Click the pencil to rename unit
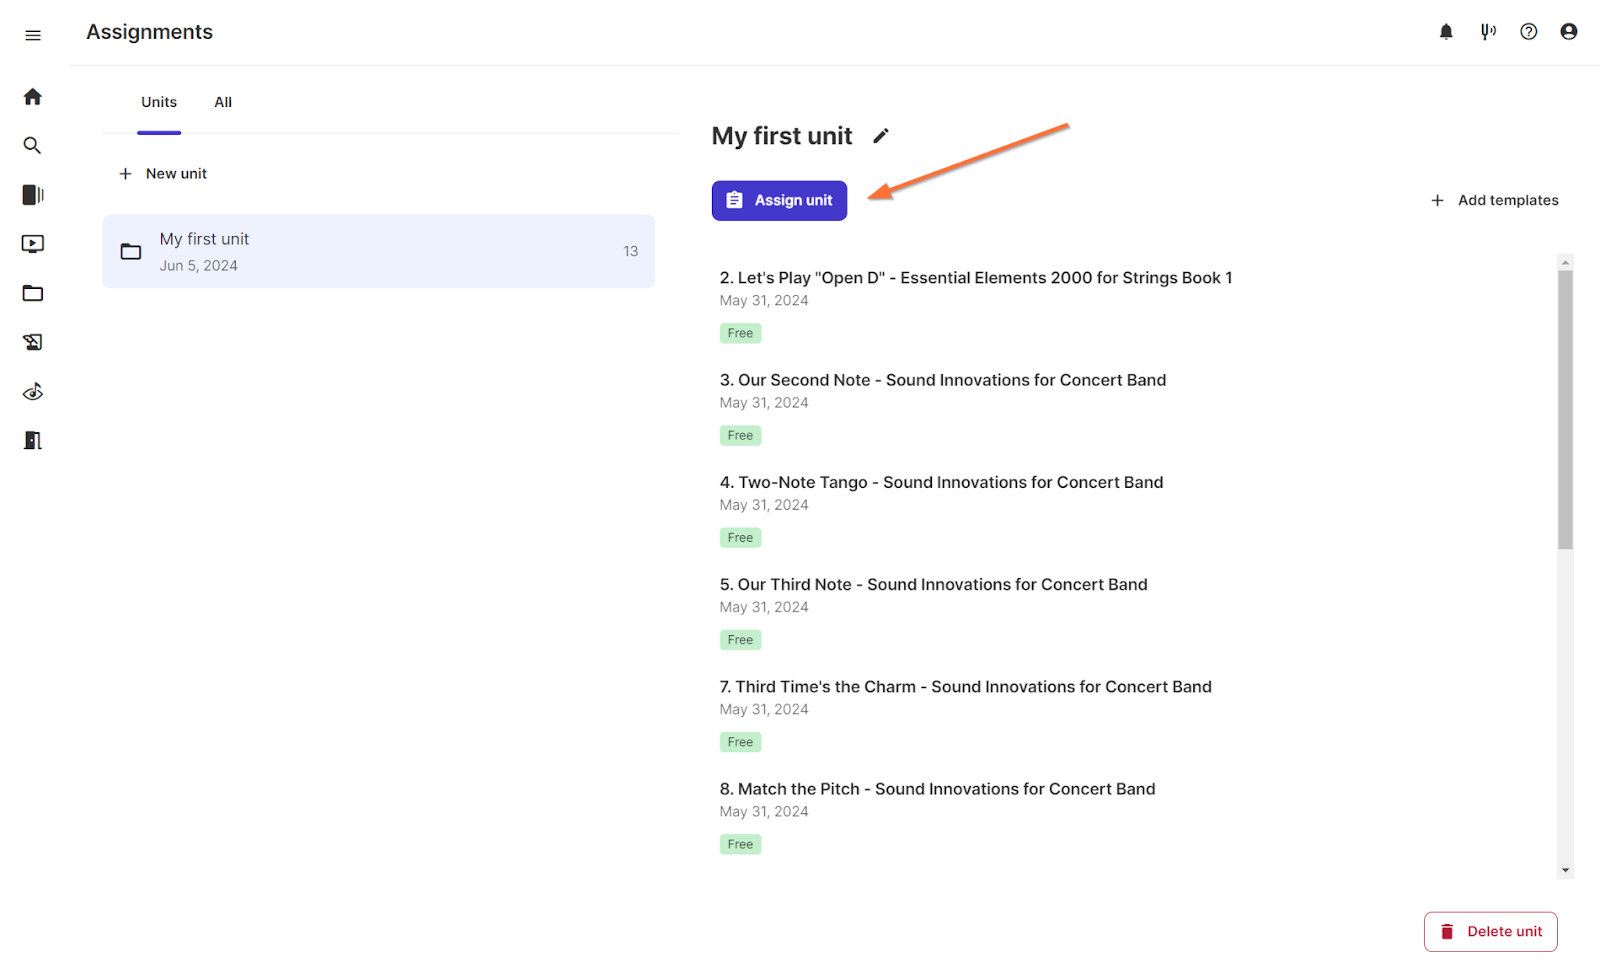The image size is (1600, 970). tap(881, 136)
